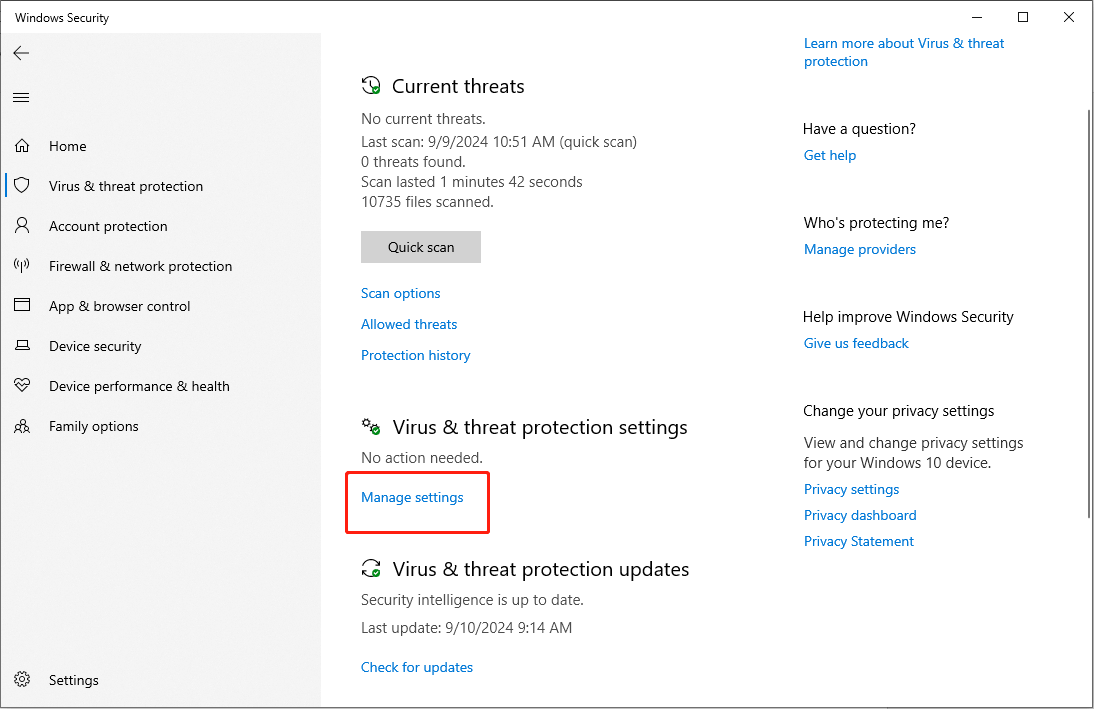Select the Device security laptop icon
The height and width of the screenshot is (709, 1094).
22,346
